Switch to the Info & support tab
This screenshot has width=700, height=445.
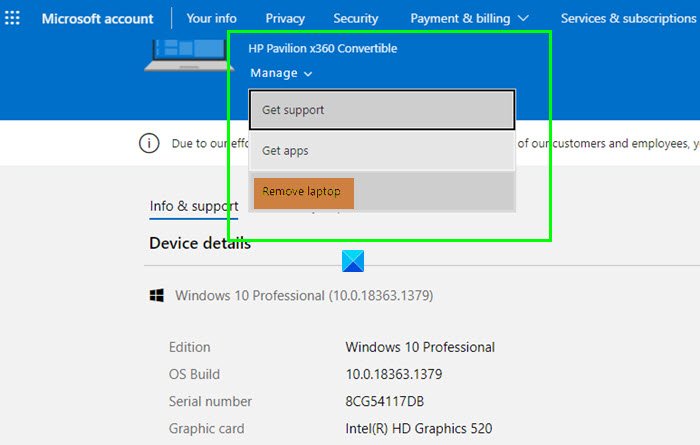tap(193, 206)
